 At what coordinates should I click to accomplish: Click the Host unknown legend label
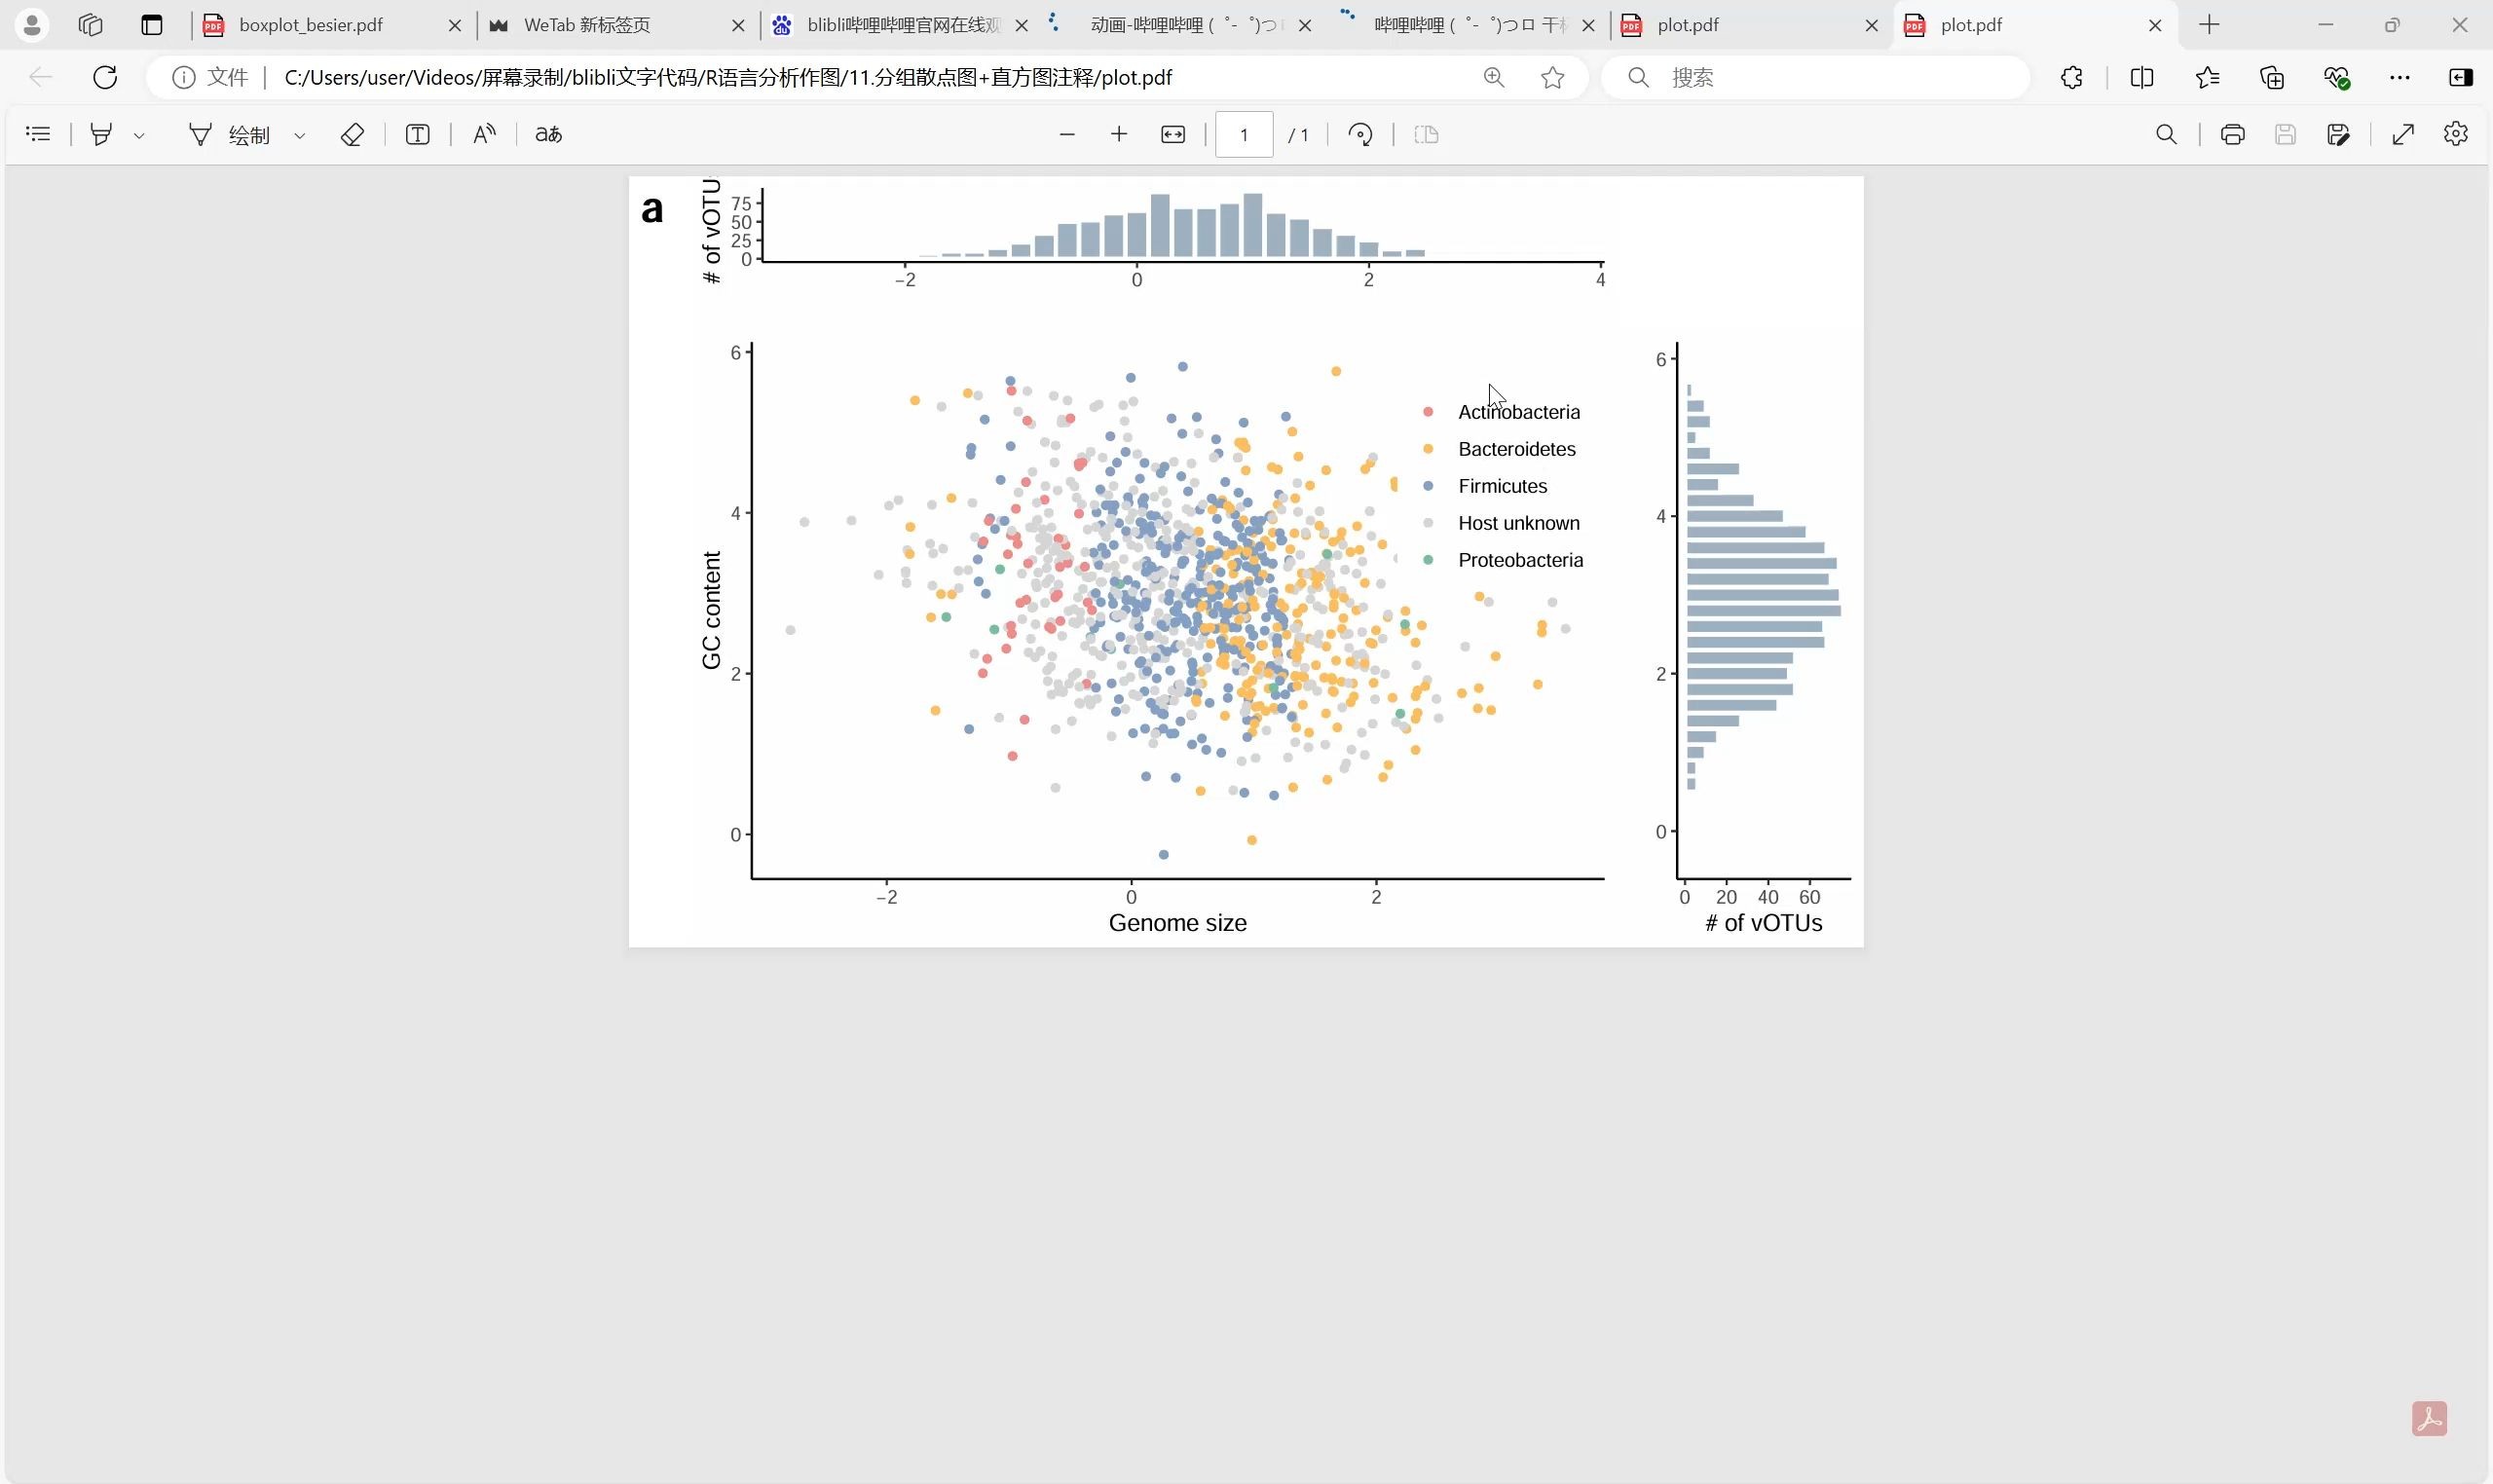(x=1519, y=523)
